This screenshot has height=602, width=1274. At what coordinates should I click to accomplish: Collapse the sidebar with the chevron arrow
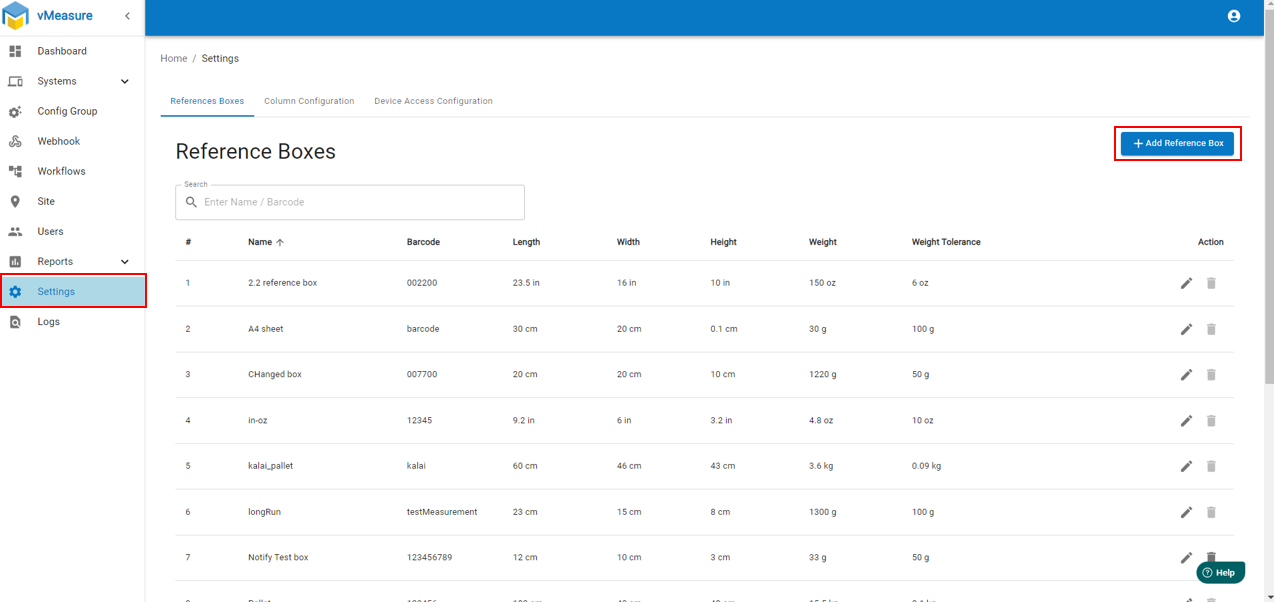[x=127, y=16]
